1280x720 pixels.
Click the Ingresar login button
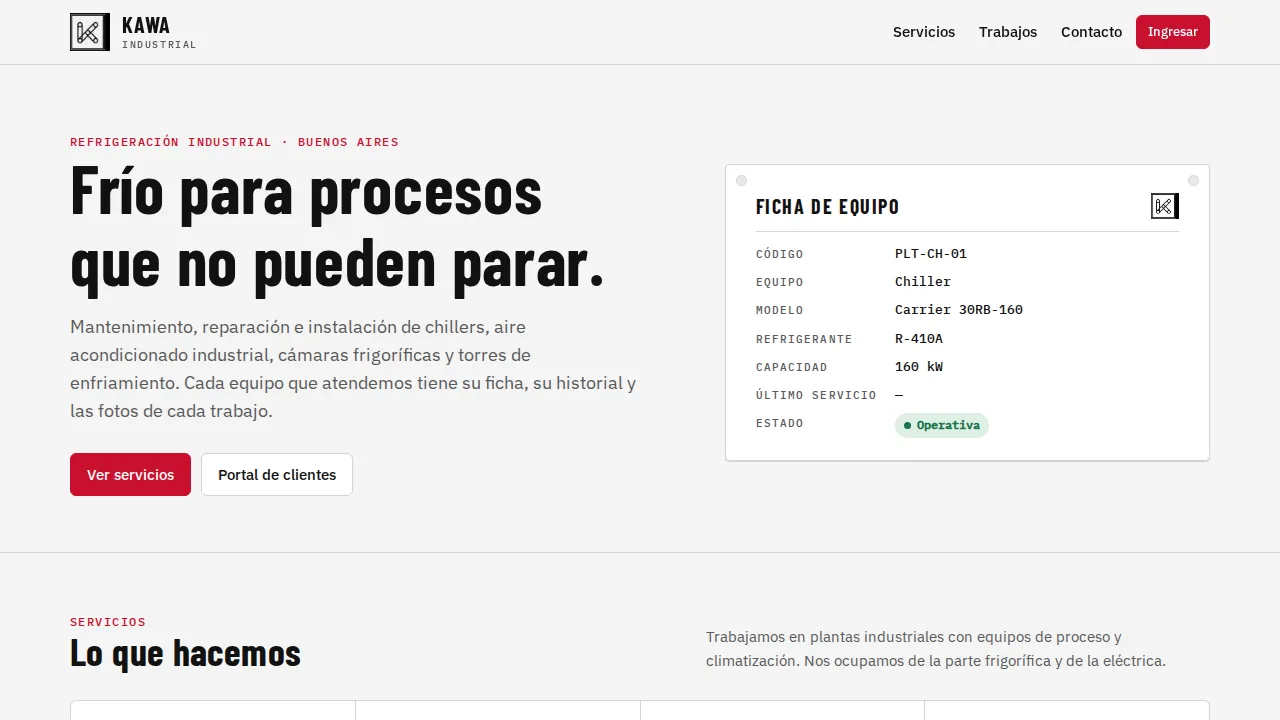(x=1173, y=32)
